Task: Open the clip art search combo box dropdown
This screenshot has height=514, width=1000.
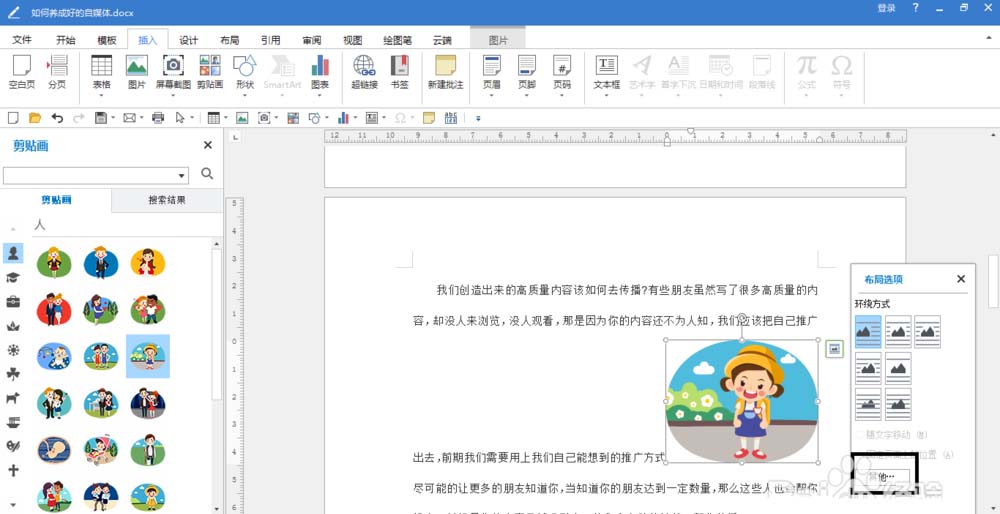Action: coord(182,176)
